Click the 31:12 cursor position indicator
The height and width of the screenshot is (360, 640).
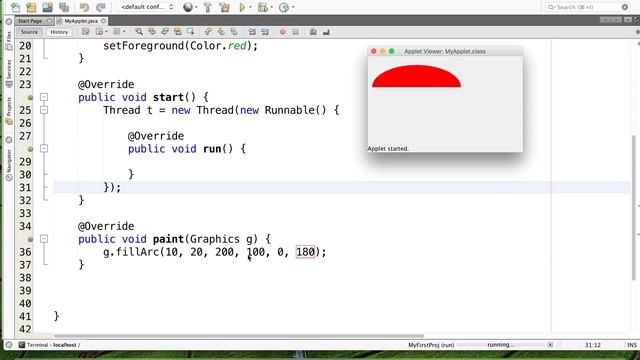[x=593, y=345]
